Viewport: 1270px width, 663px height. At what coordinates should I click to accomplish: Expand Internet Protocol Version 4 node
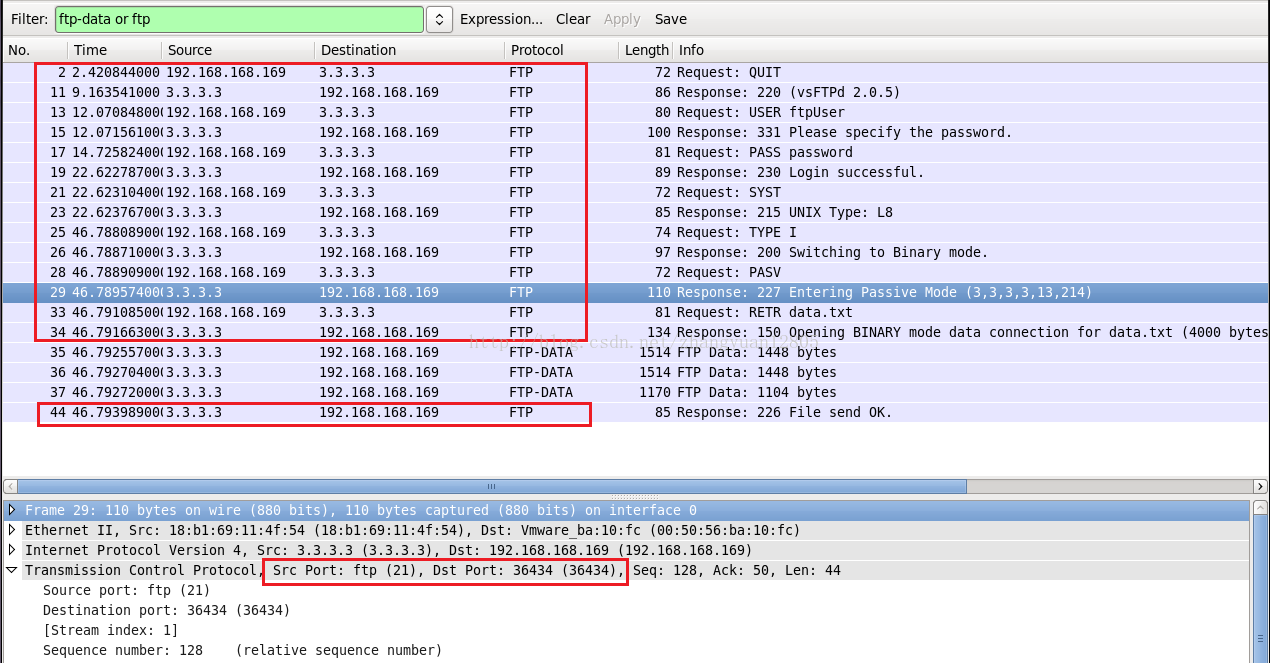12,550
